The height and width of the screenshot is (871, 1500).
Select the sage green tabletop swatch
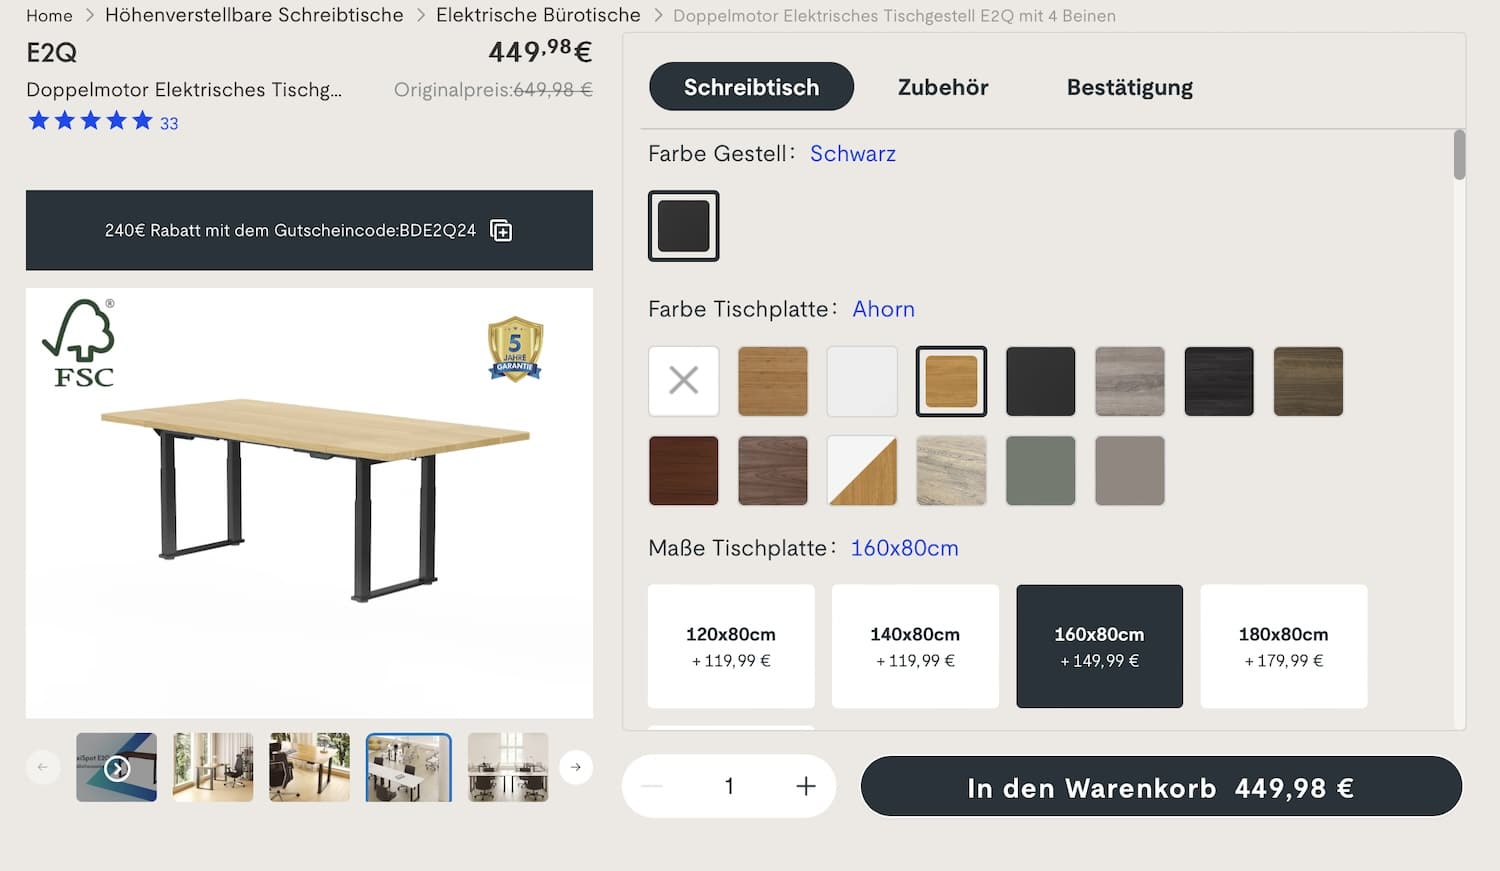1041,470
